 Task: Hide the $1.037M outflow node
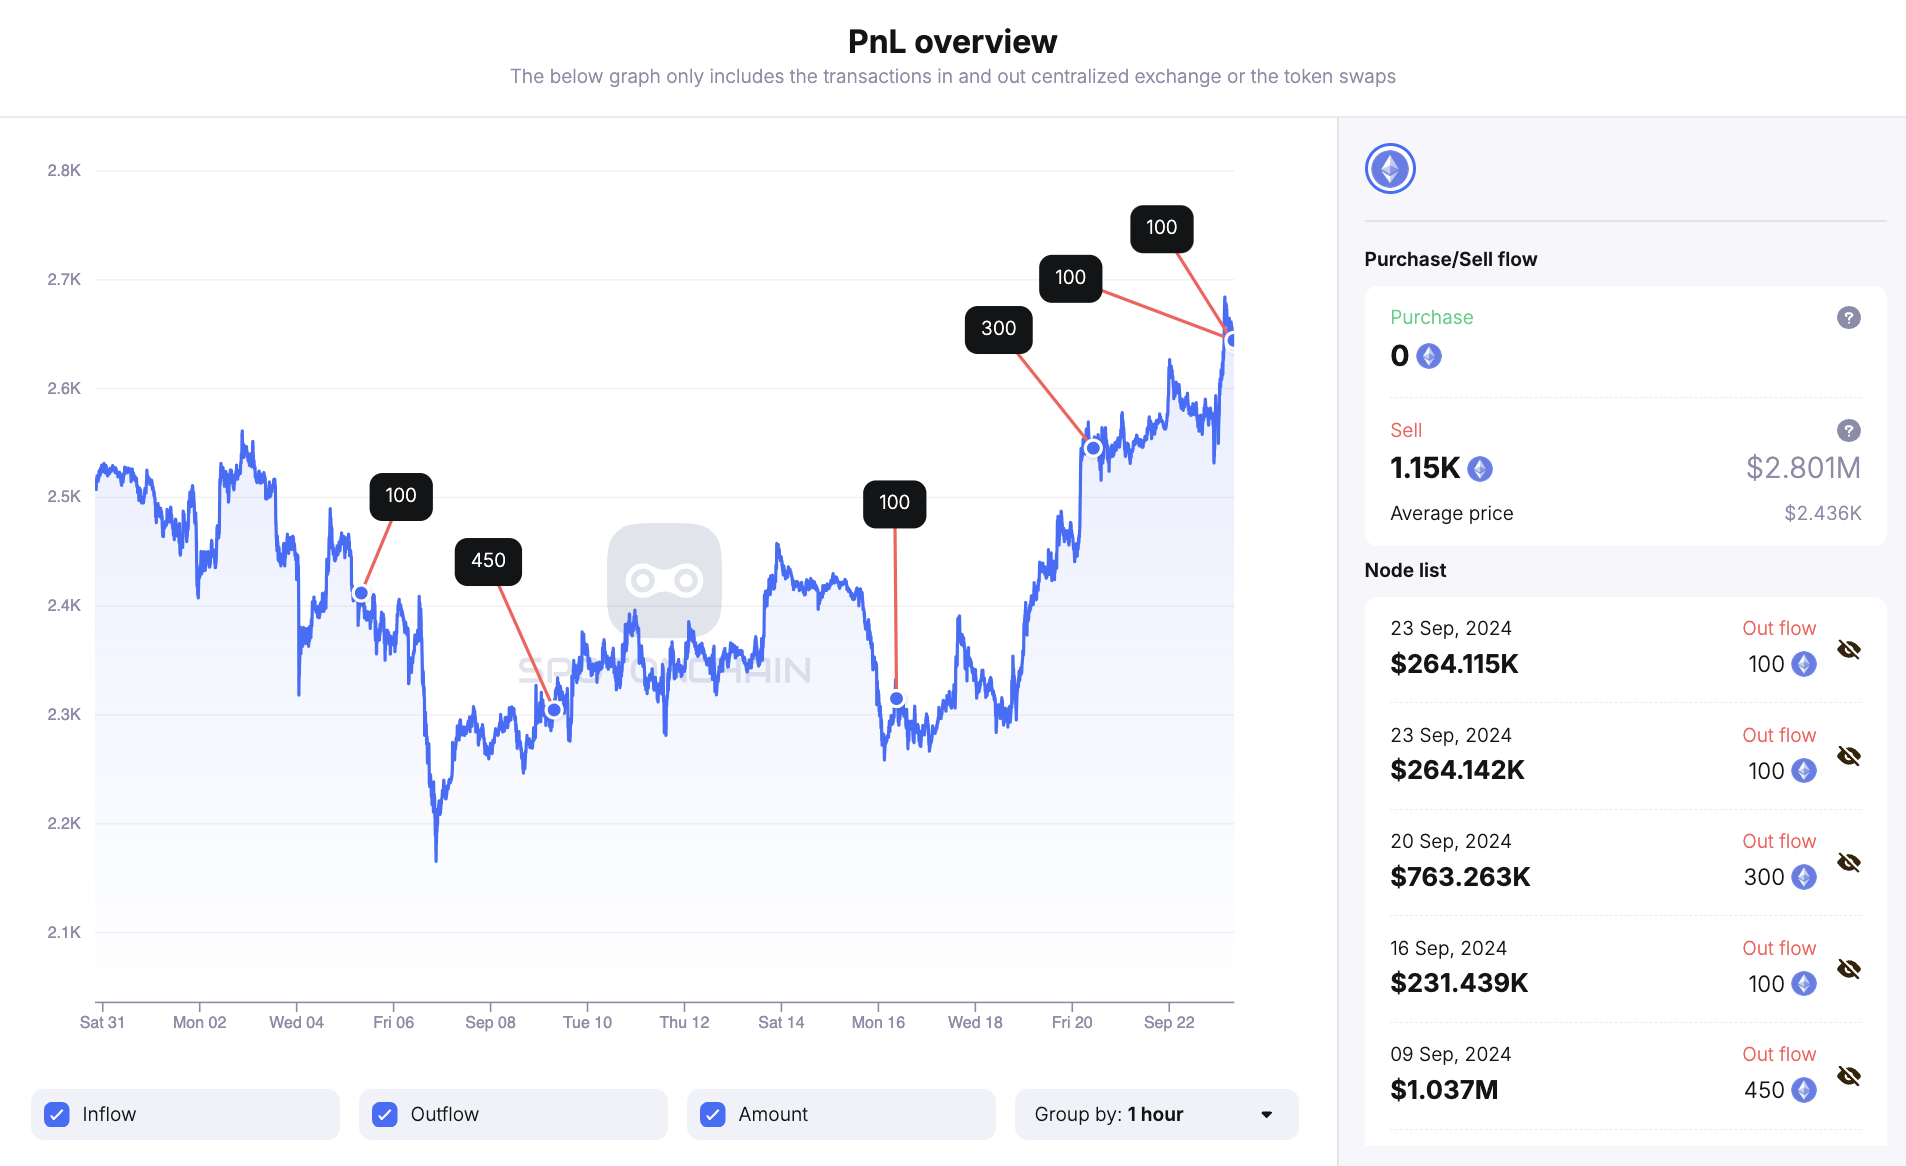click(x=1848, y=1076)
